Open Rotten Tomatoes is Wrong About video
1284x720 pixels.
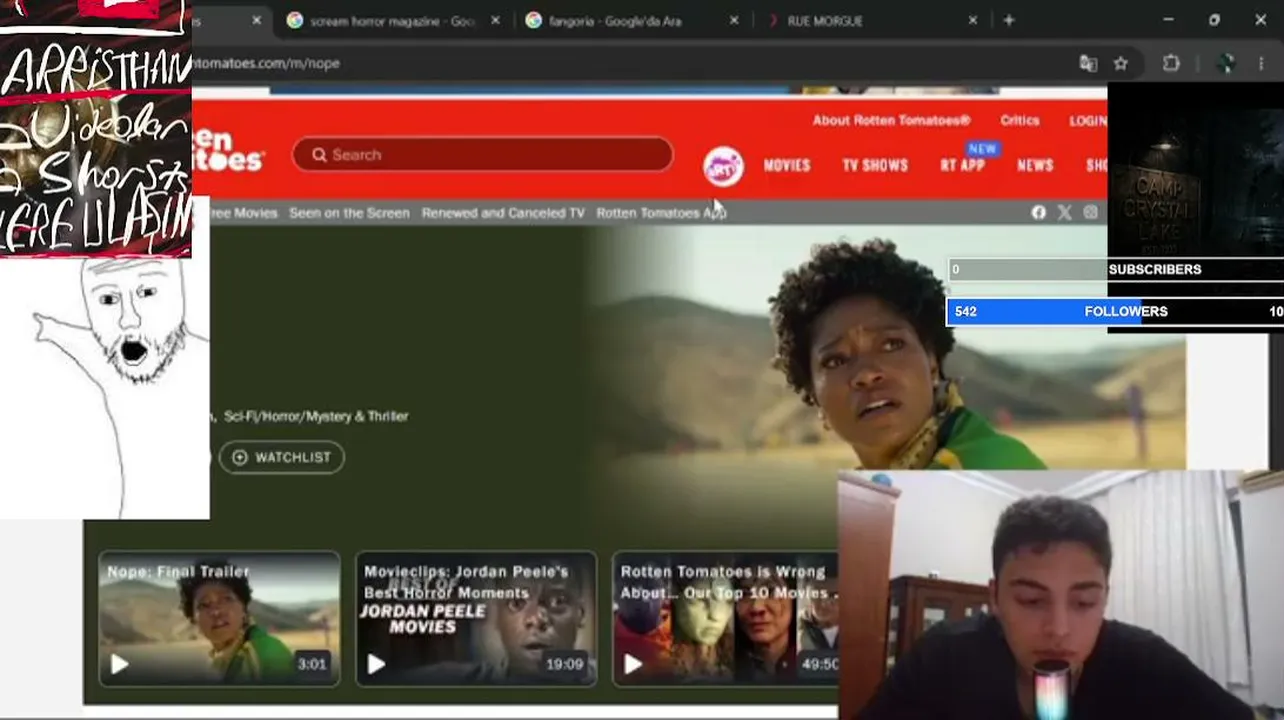(x=725, y=618)
